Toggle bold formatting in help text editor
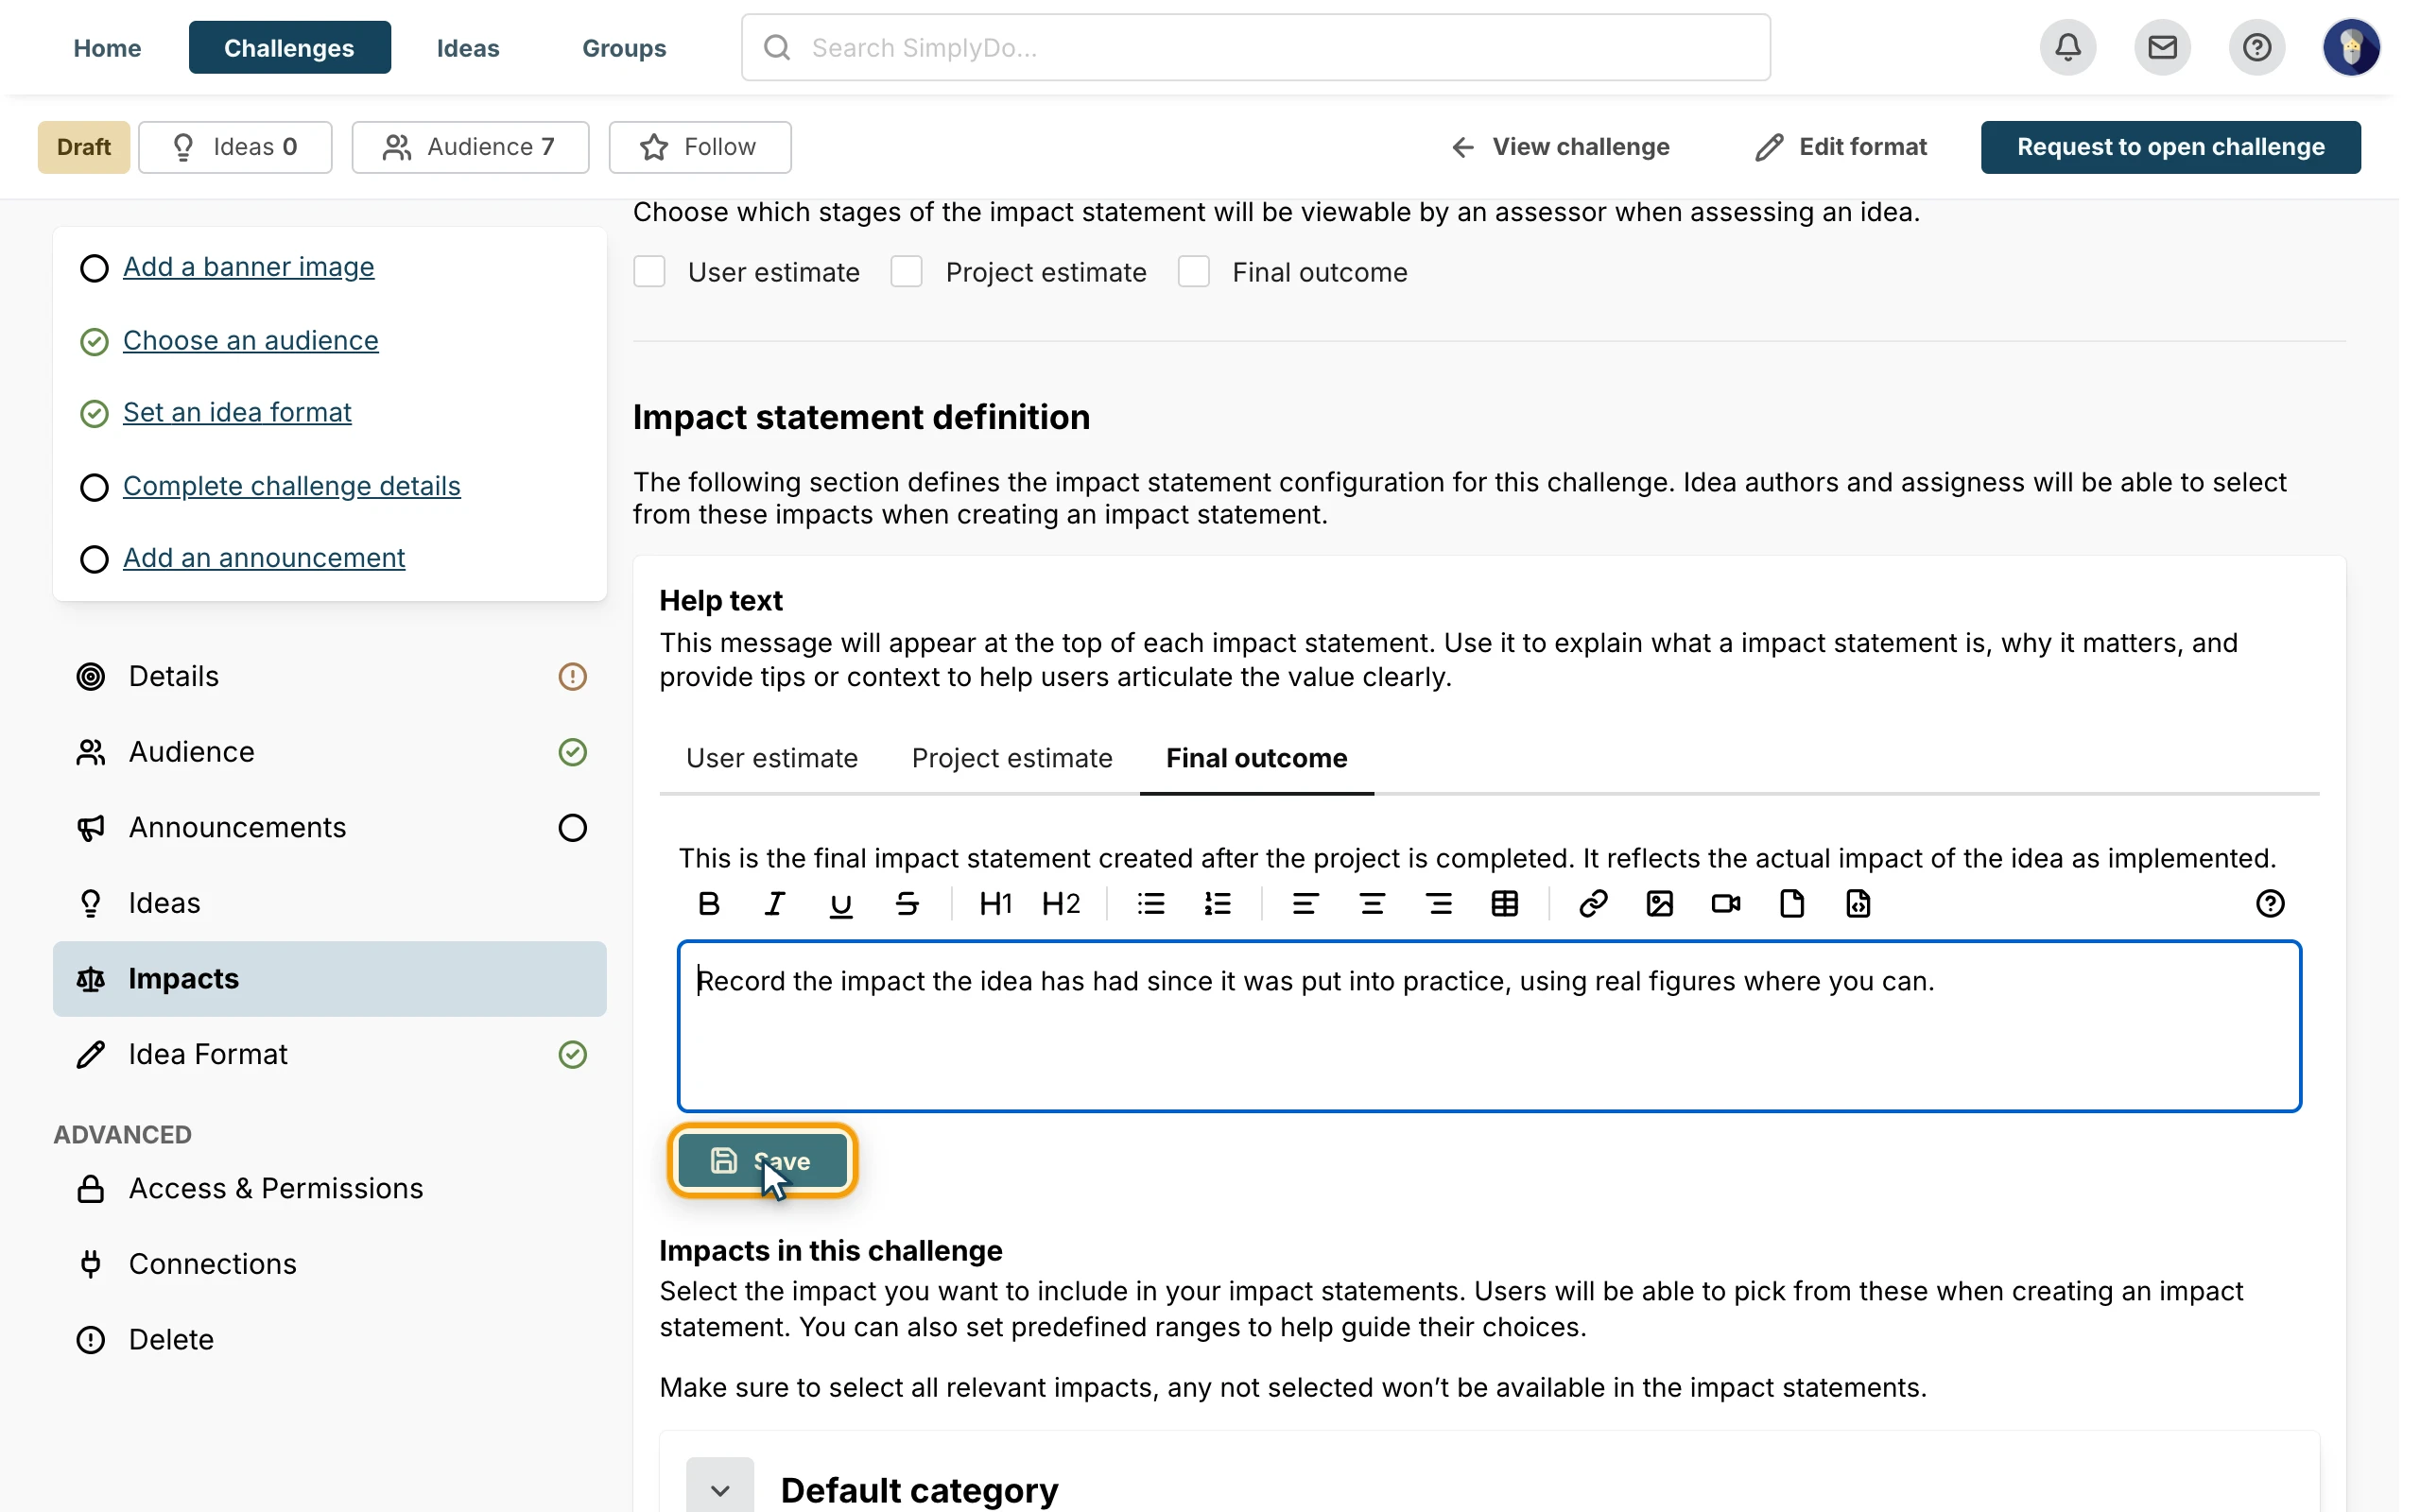Viewport: 2420px width, 1512px height. pyautogui.click(x=709, y=904)
